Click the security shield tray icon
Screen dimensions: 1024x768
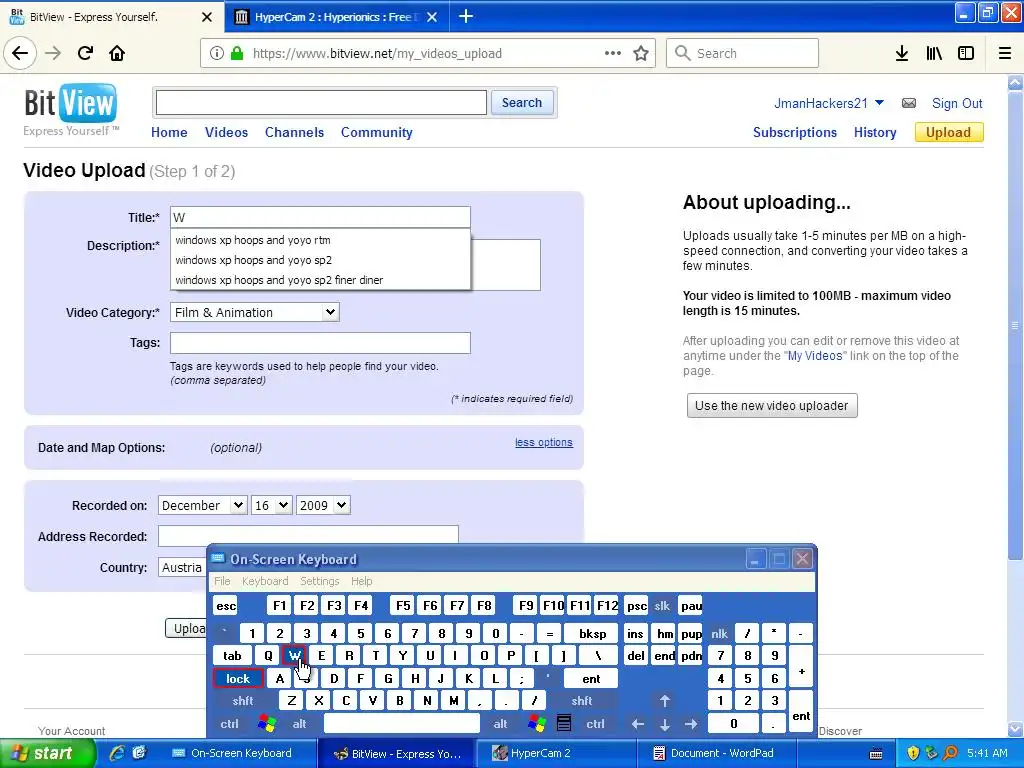click(913, 753)
